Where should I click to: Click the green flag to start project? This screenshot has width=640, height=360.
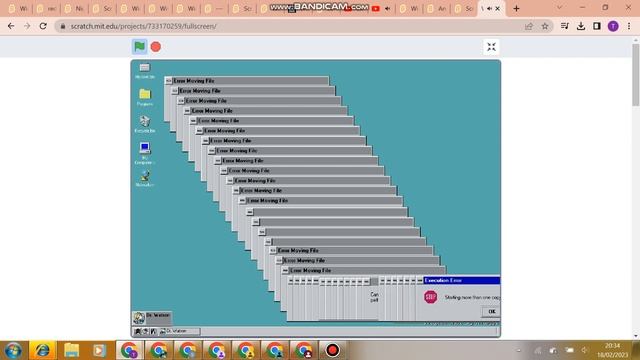click(x=139, y=47)
